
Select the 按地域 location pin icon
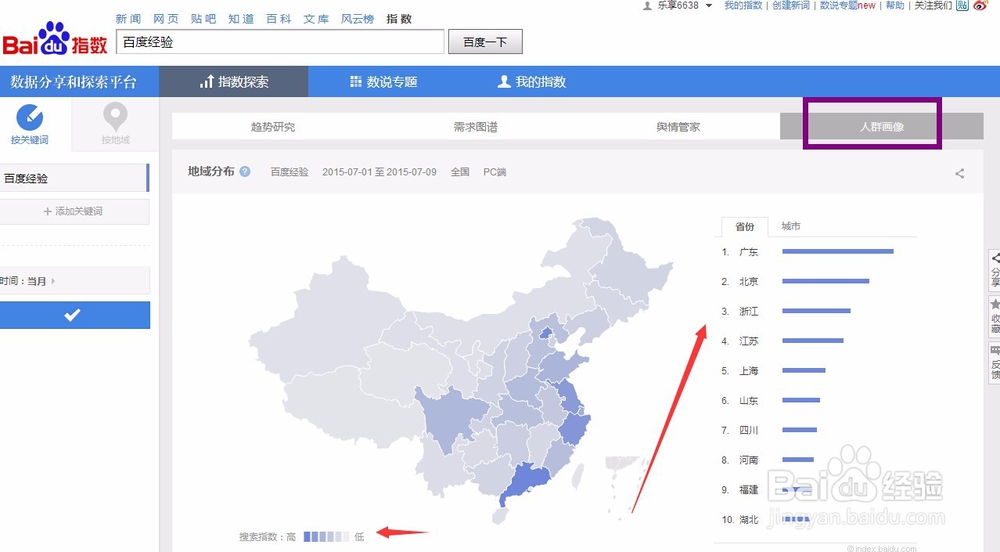point(115,118)
